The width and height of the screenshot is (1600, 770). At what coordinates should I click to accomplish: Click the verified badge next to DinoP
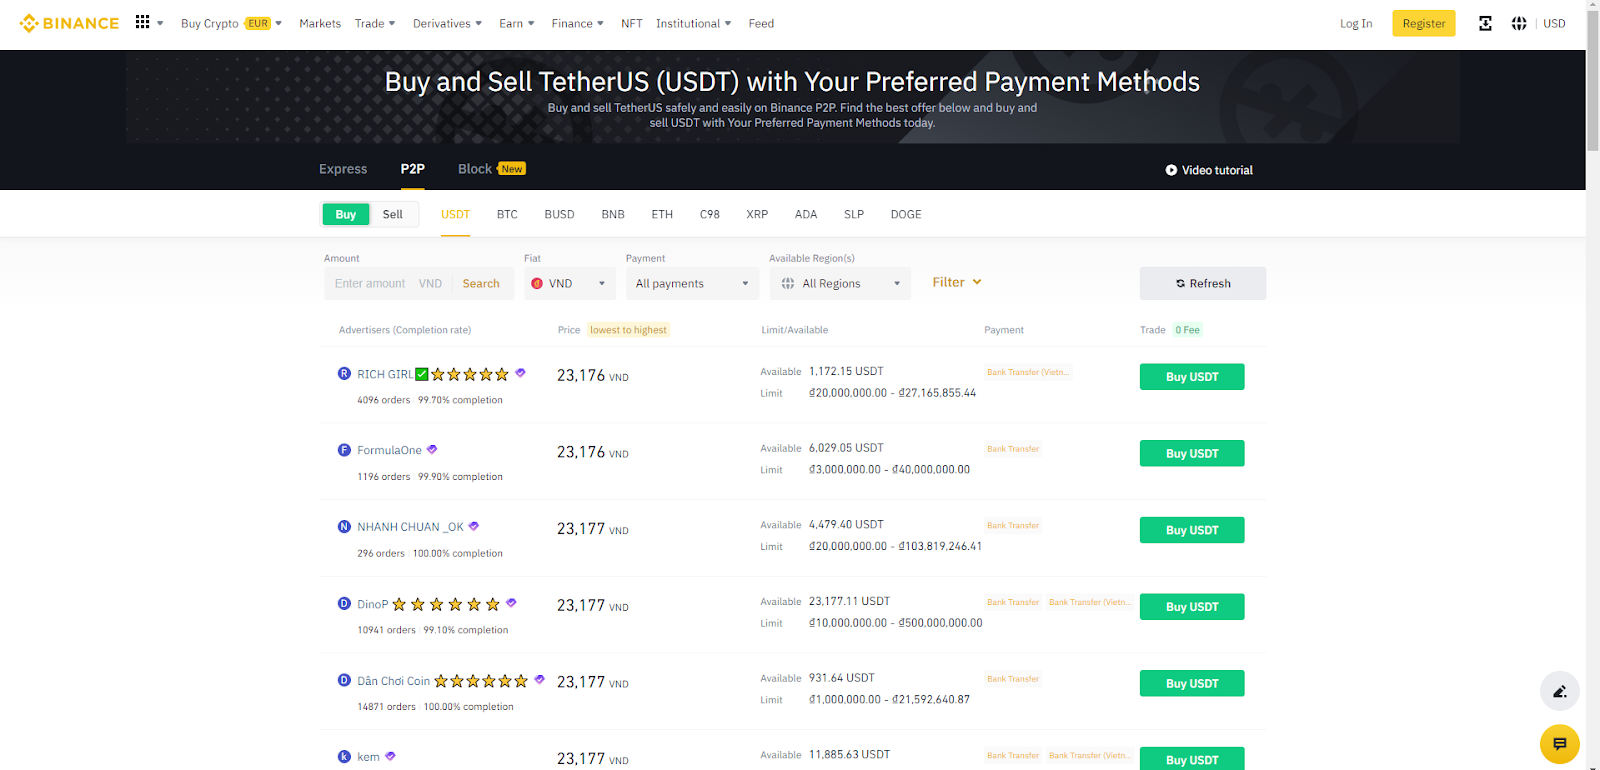511,603
